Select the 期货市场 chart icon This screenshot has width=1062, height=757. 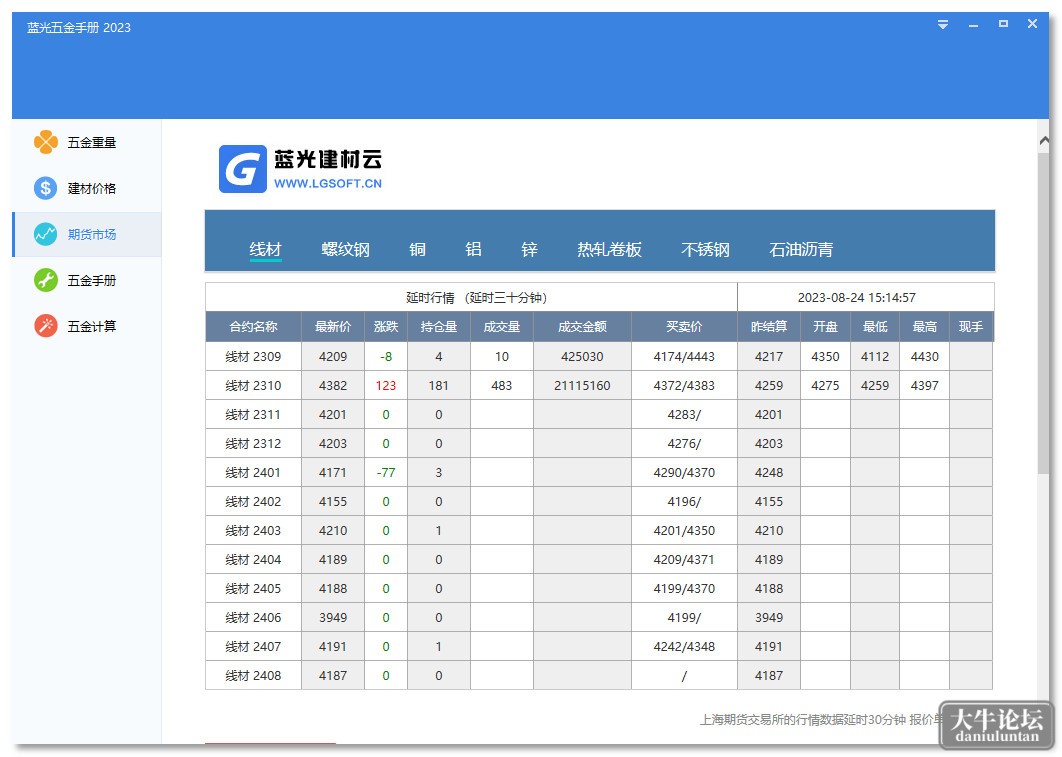(46, 234)
